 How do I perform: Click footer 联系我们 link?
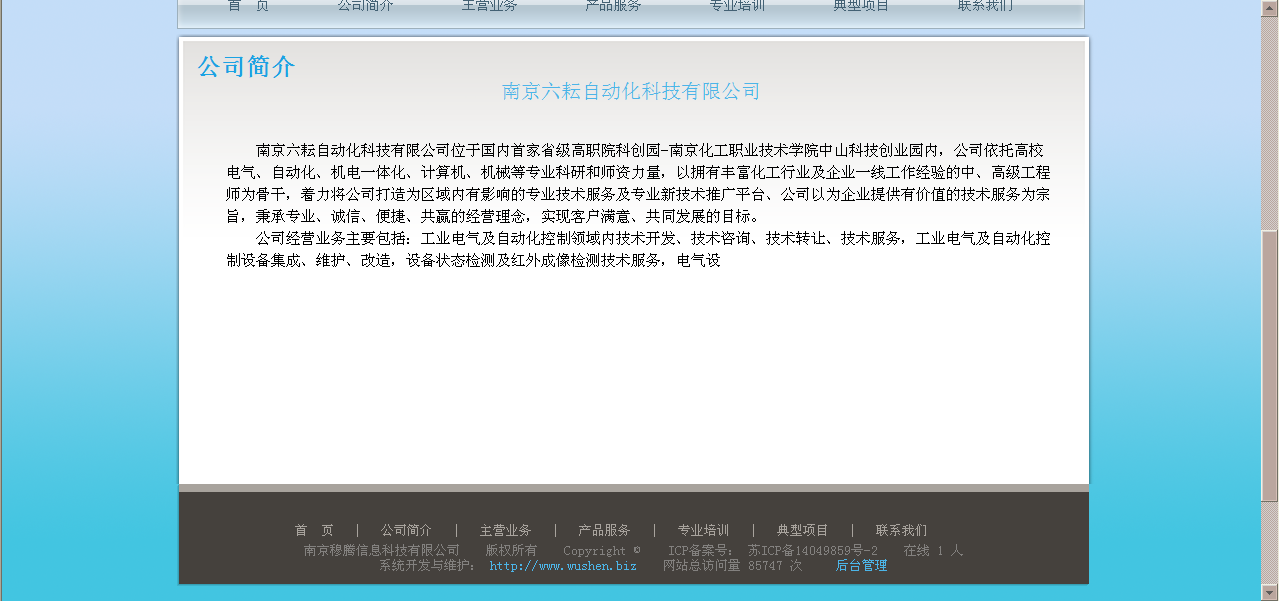(x=901, y=530)
